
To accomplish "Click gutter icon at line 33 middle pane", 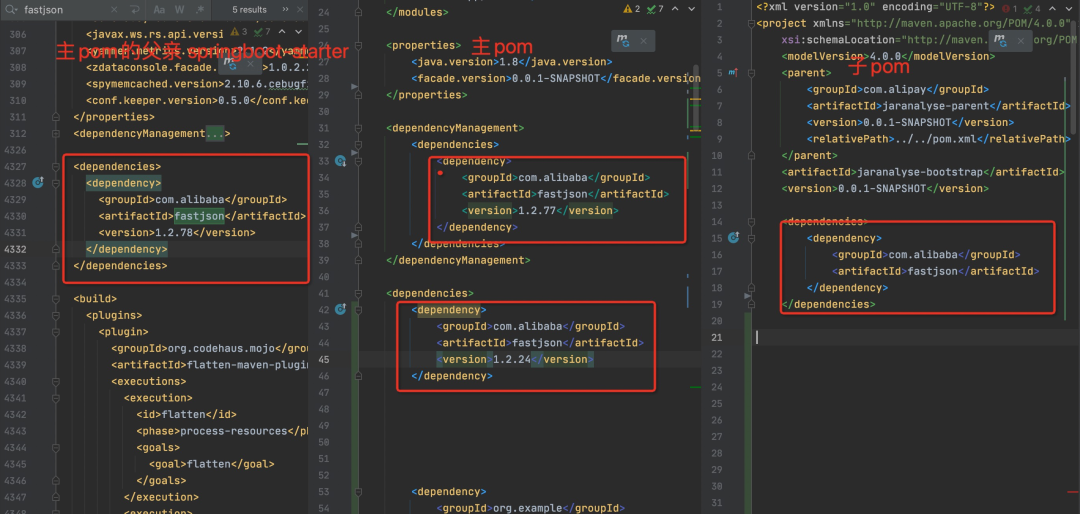I will coord(340,161).
